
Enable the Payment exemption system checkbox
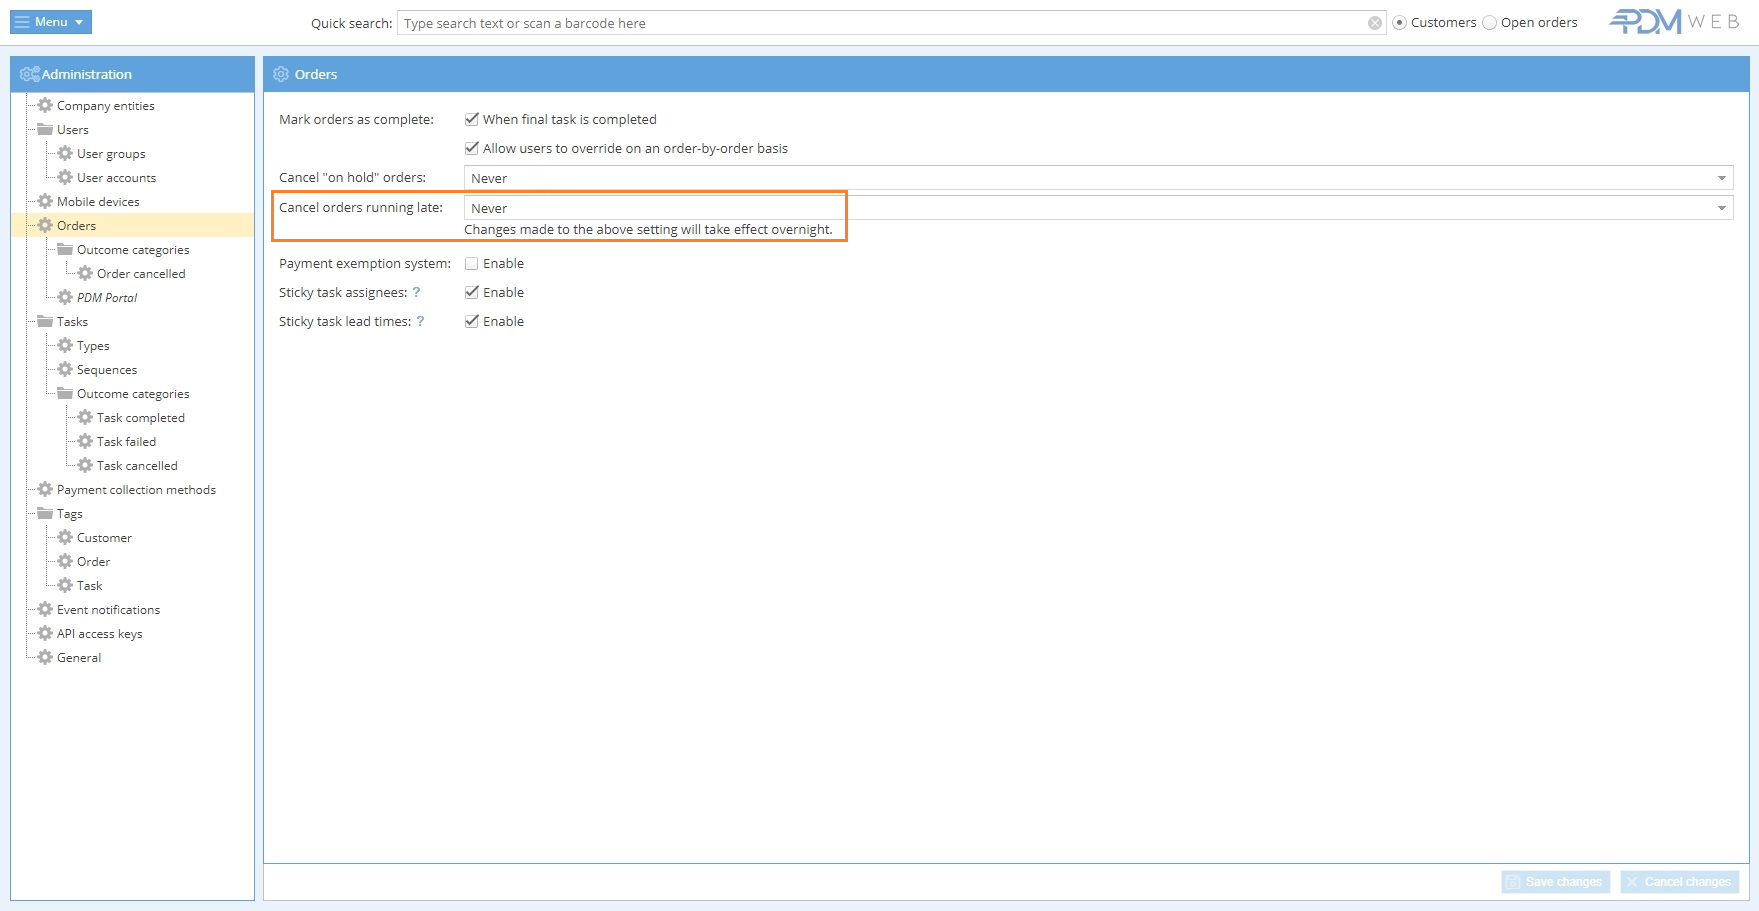pos(472,264)
